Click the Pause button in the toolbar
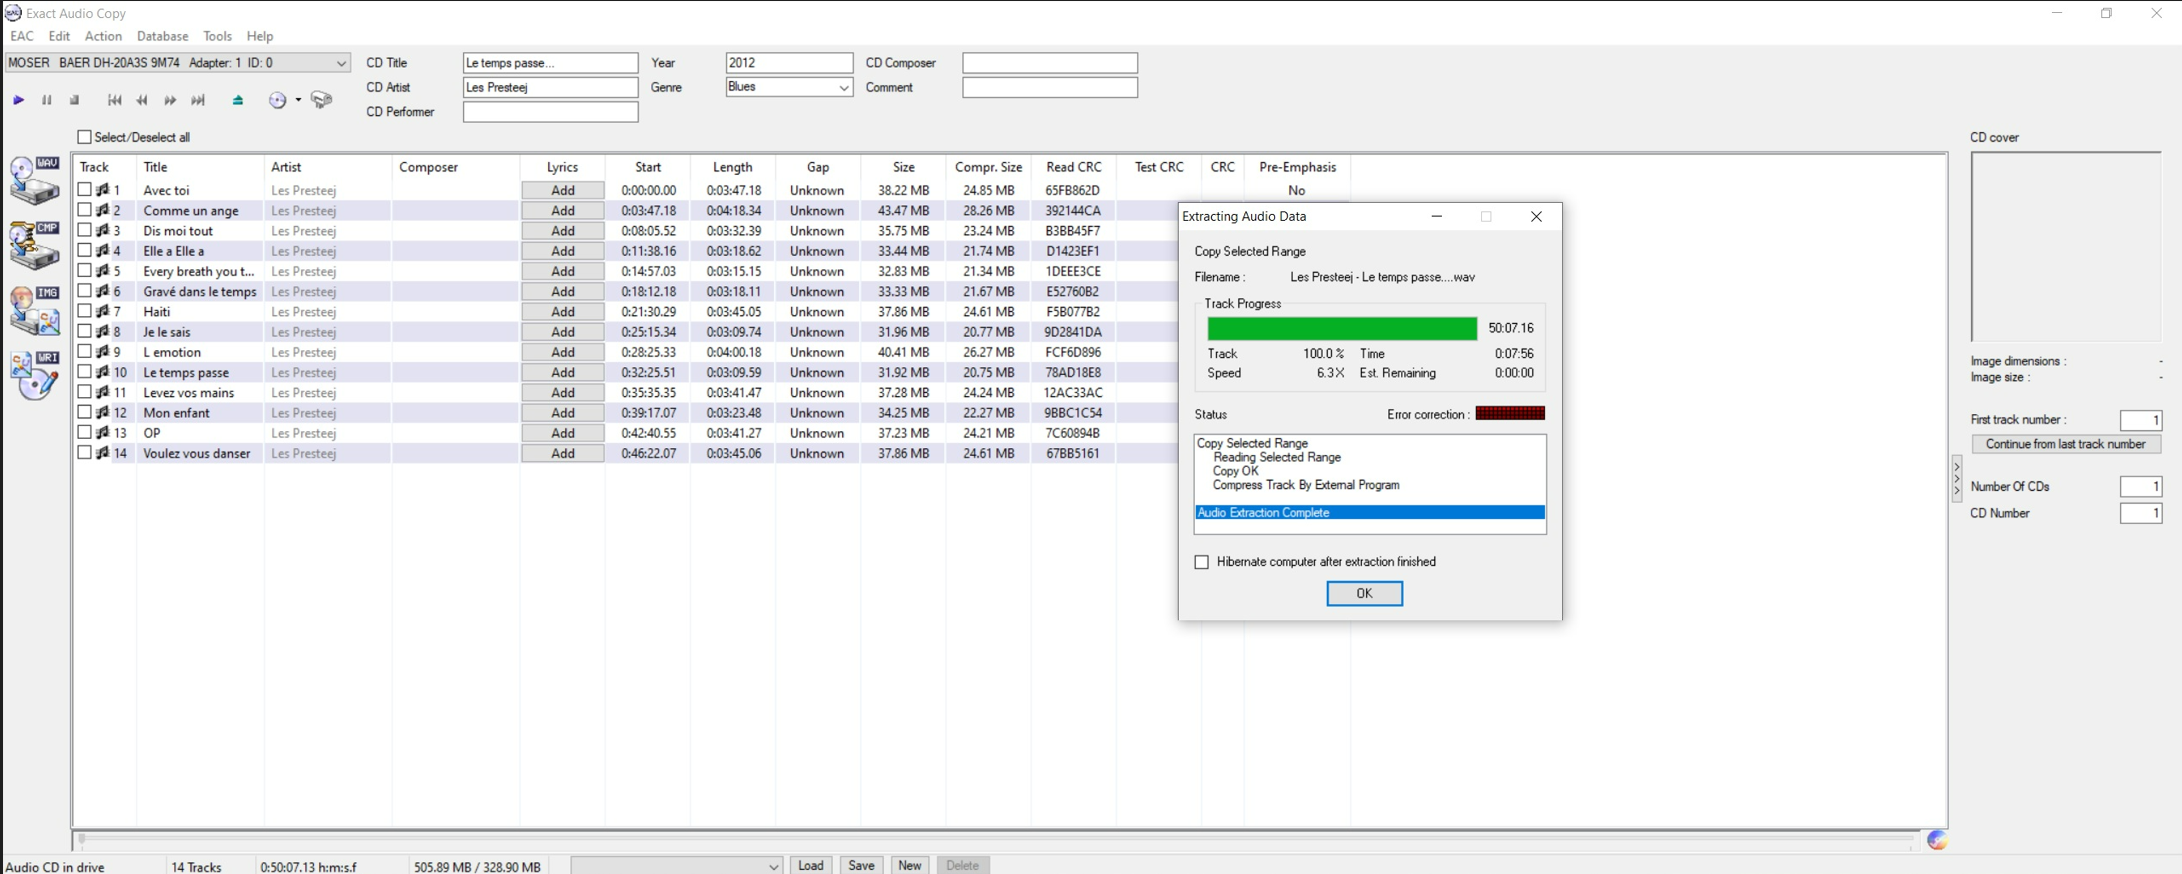The image size is (2182, 874). point(46,100)
